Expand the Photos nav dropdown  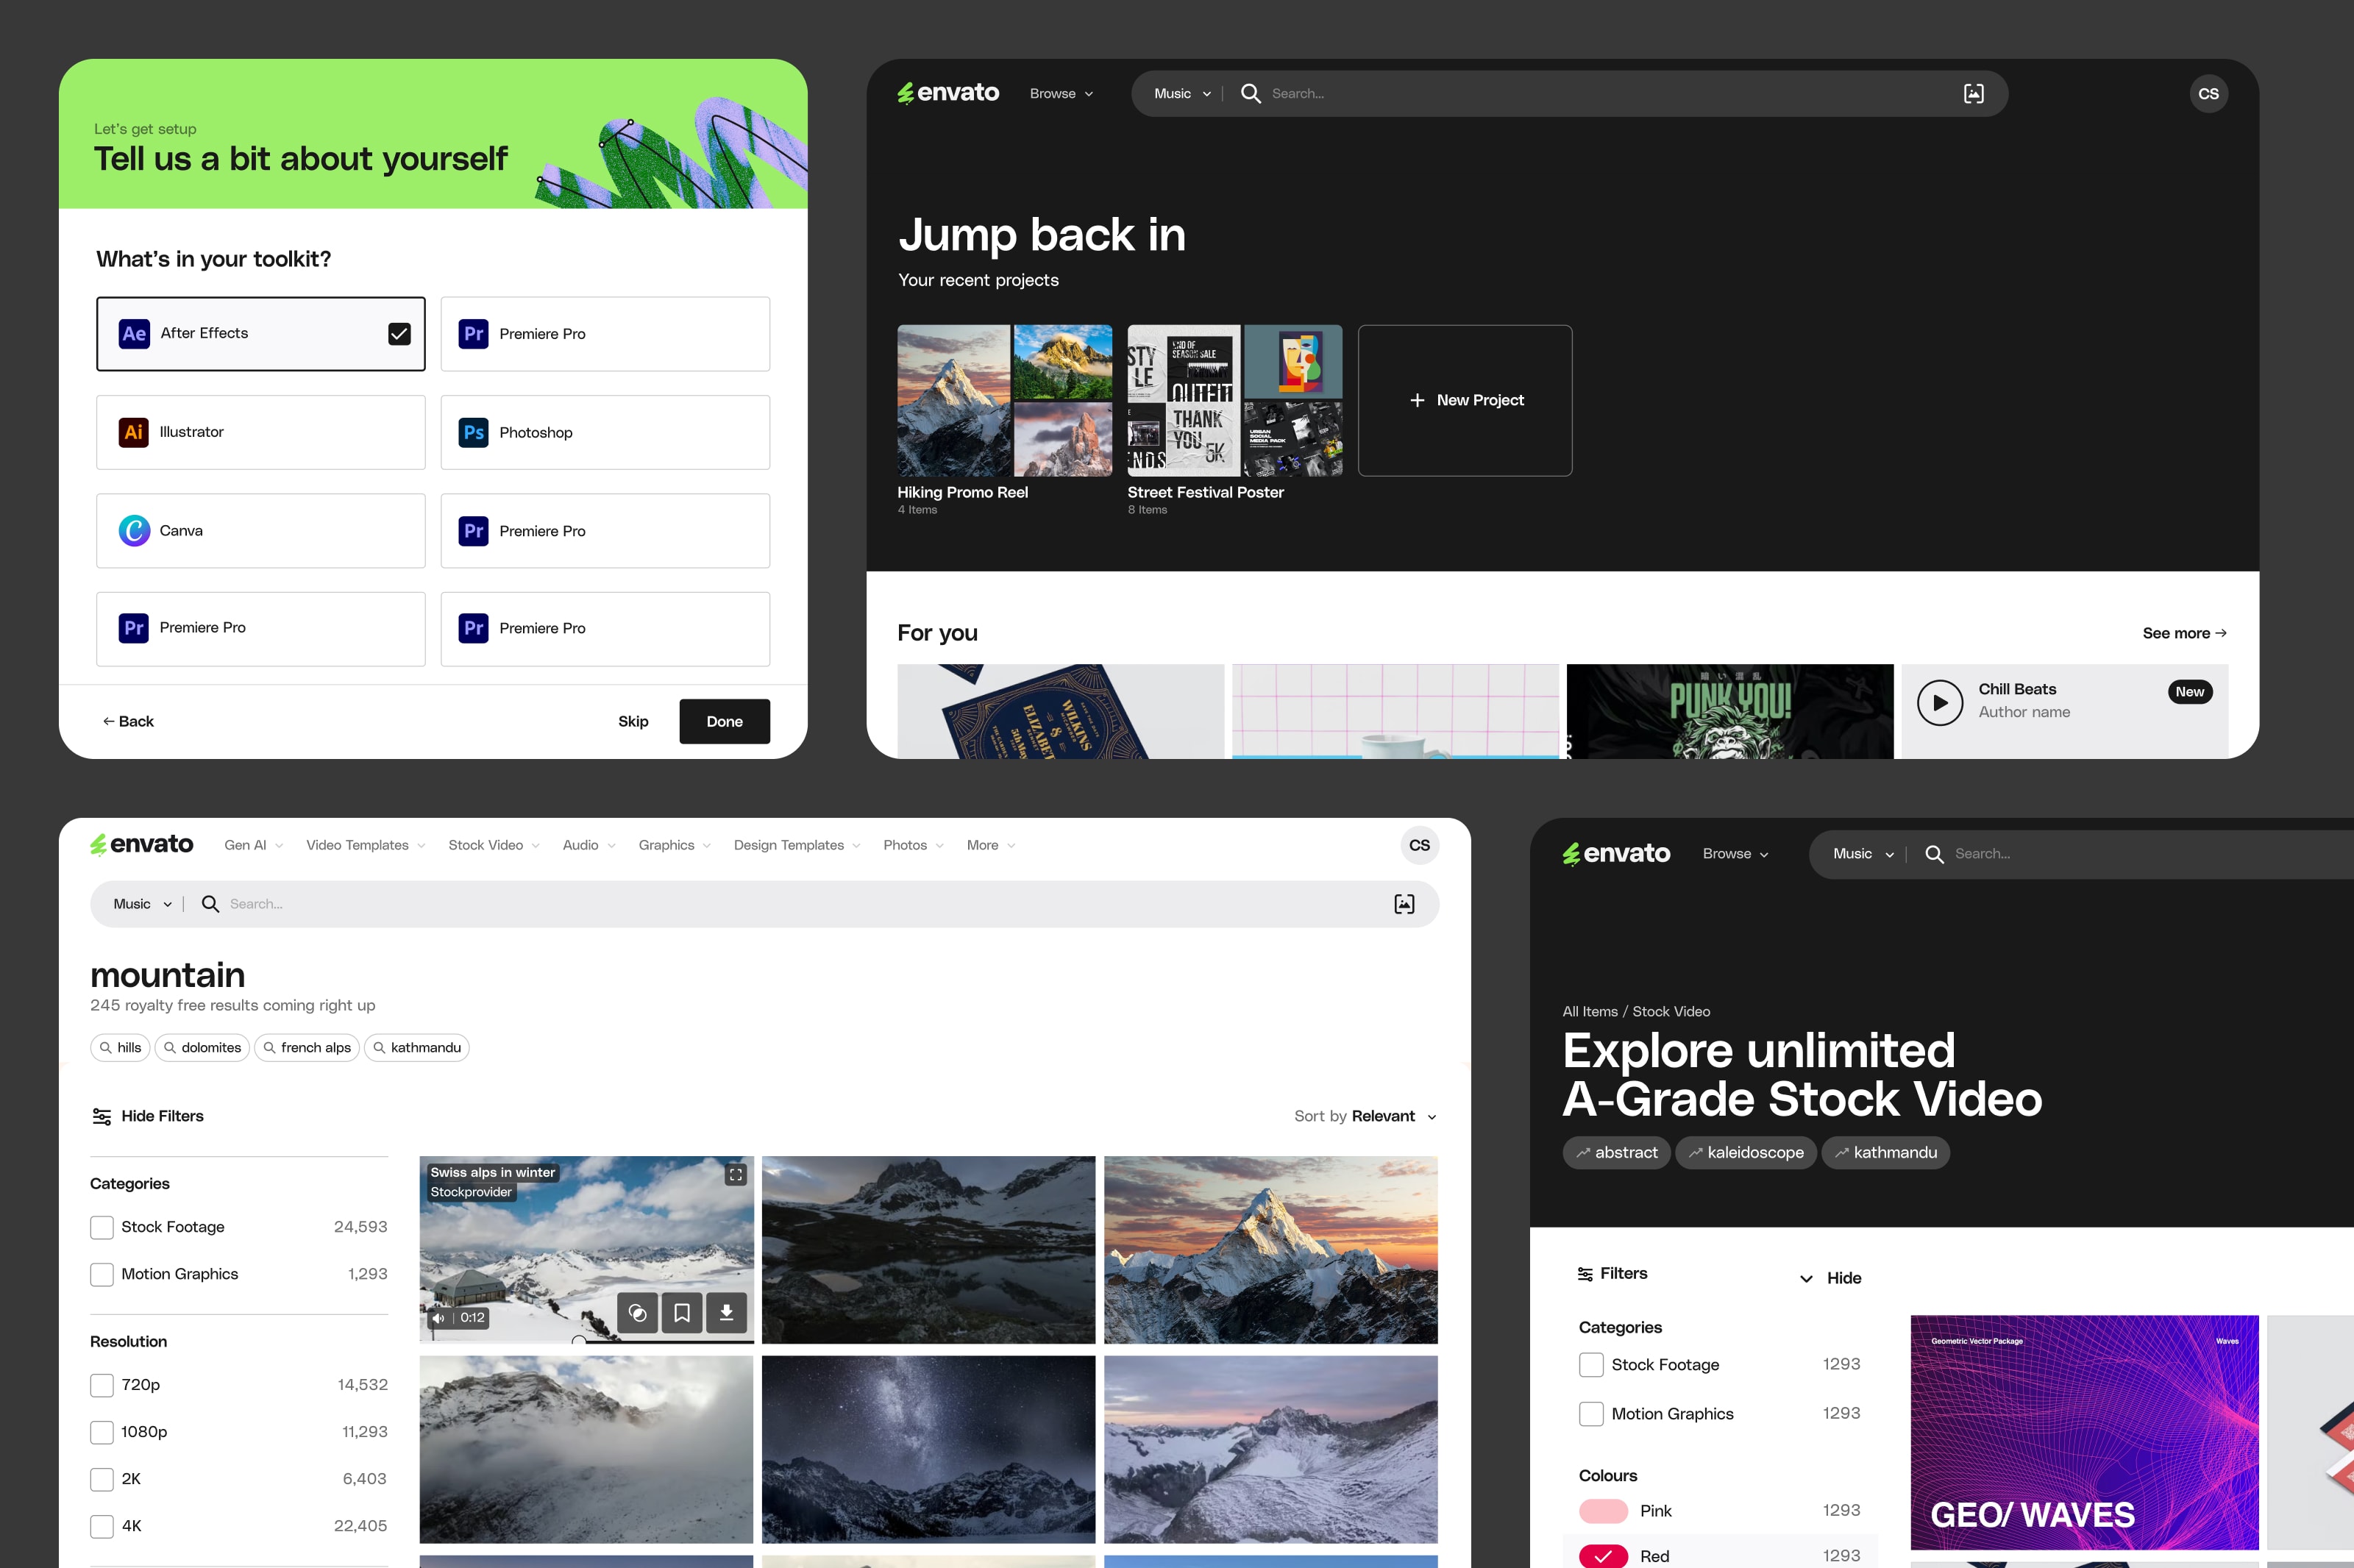point(913,845)
